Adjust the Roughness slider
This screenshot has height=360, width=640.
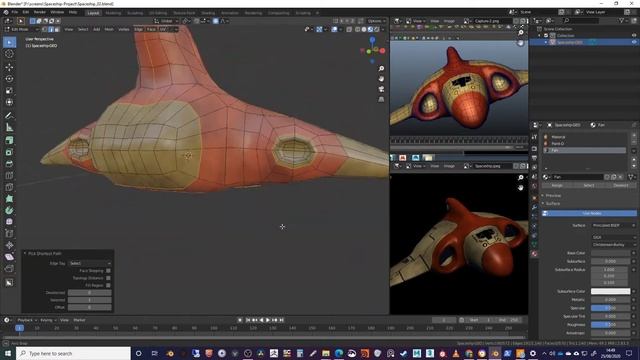610,325
